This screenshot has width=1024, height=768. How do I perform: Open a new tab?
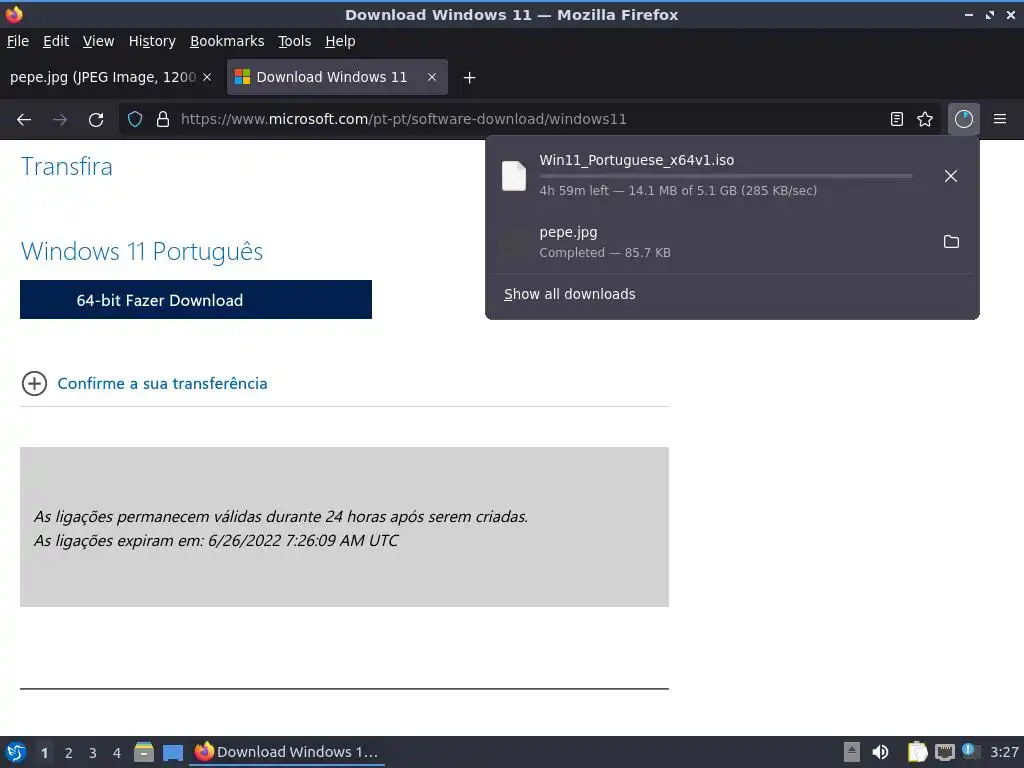coord(469,78)
